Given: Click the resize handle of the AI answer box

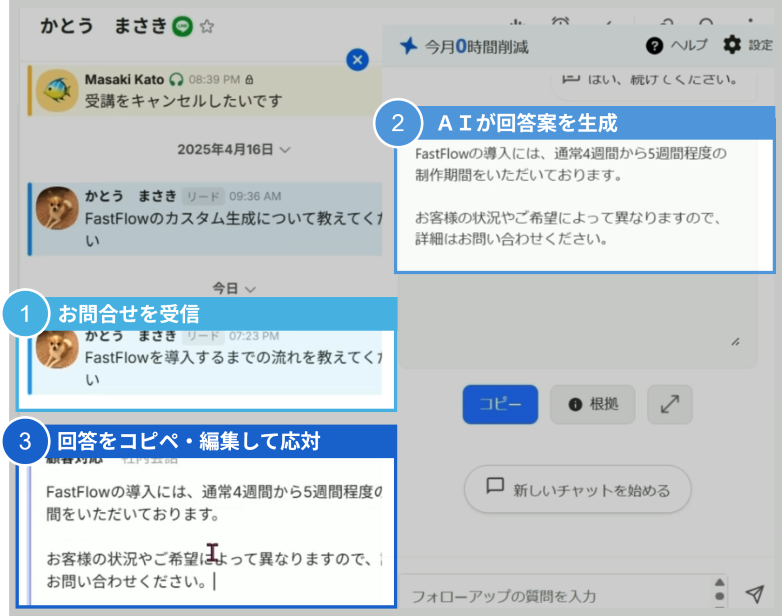Looking at the screenshot, I should coord(735,342).
